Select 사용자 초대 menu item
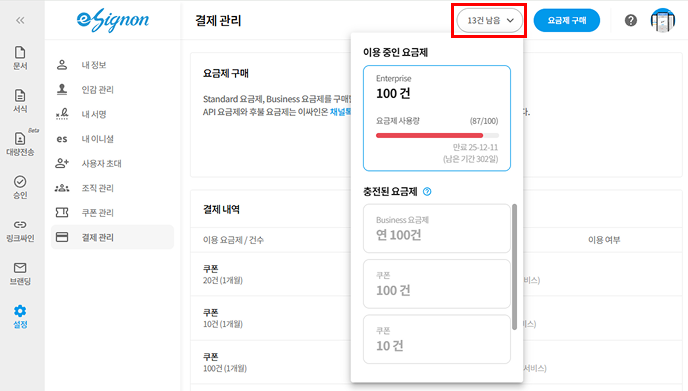Image resolution: width=688 pixels, height=391 pixels. [x=112, y=163]
